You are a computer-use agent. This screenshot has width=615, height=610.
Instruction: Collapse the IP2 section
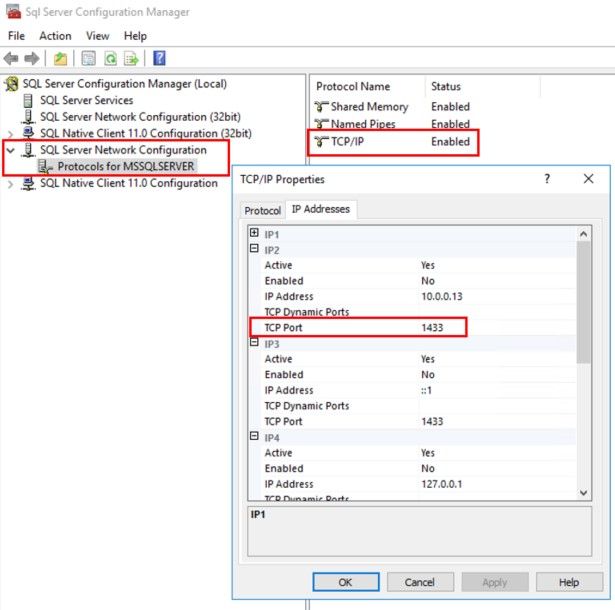click(x=255, y=249)
